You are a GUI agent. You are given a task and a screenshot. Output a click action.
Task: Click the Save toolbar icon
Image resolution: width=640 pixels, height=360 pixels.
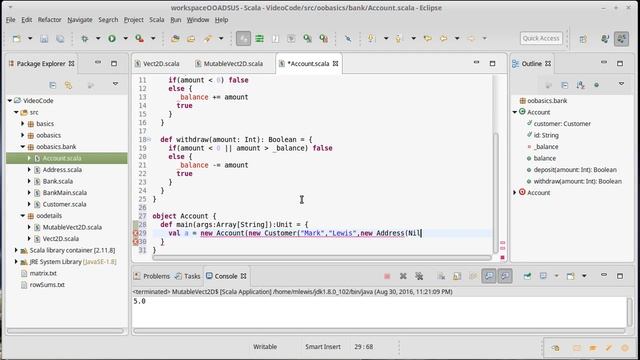44,38
